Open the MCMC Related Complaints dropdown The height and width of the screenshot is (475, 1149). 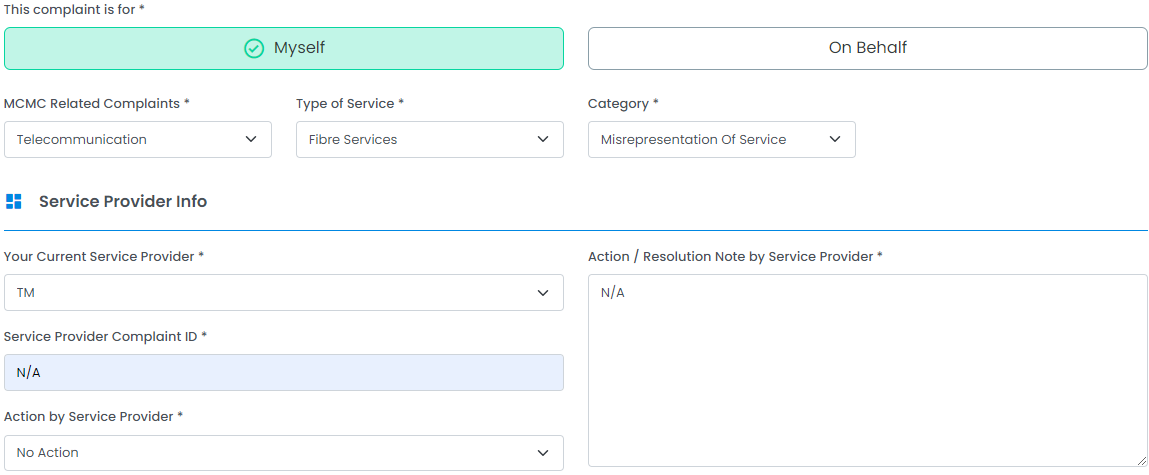click(137, 140)
